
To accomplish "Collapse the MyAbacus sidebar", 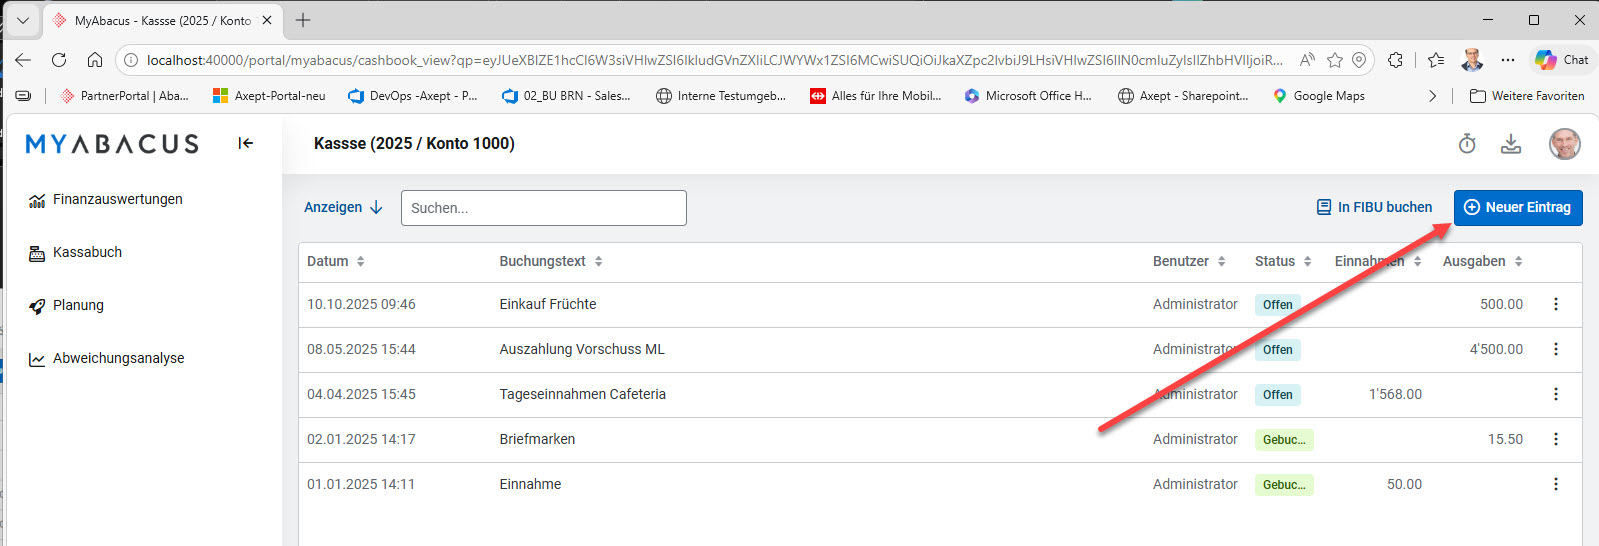I will pos(246,143).
